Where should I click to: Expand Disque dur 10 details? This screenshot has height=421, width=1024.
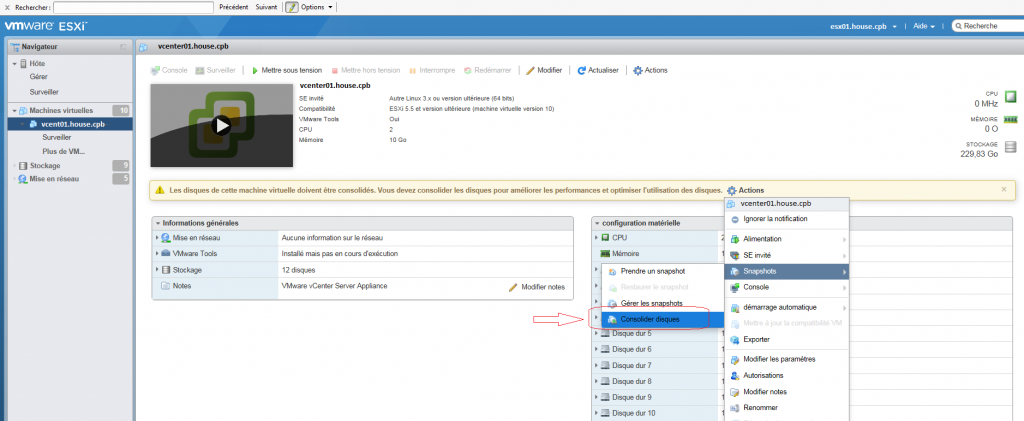coord(597,413)
